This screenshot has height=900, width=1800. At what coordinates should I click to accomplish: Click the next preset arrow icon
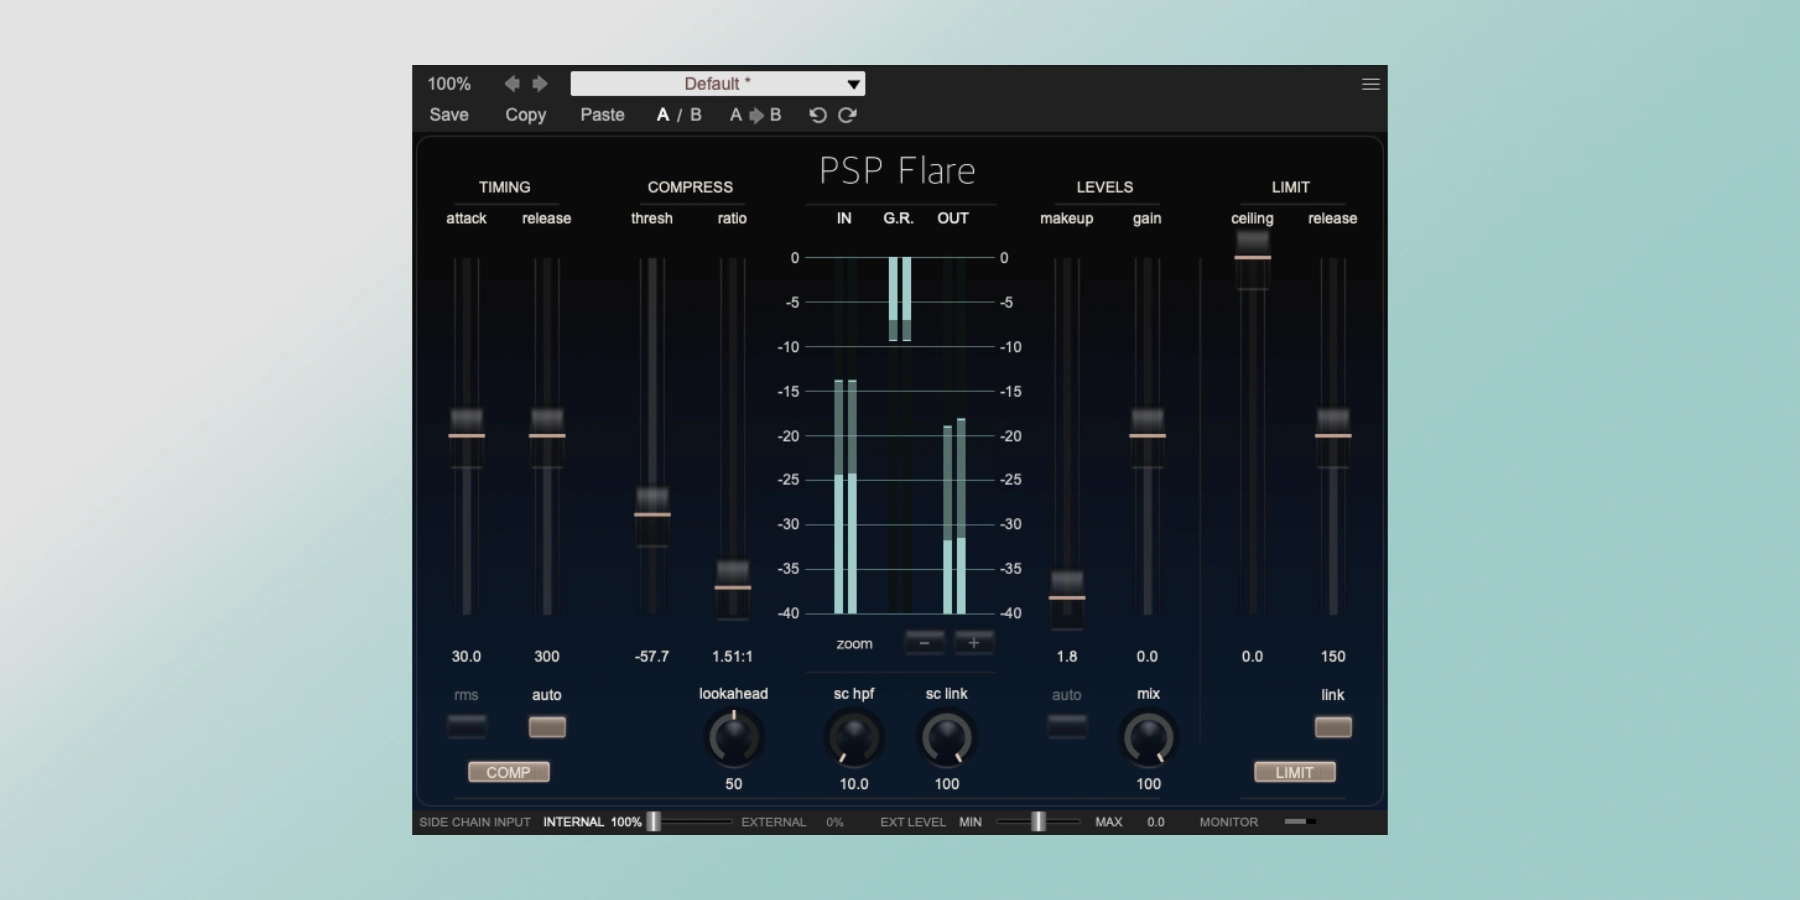pyautogui.click(x=540, y=84)
